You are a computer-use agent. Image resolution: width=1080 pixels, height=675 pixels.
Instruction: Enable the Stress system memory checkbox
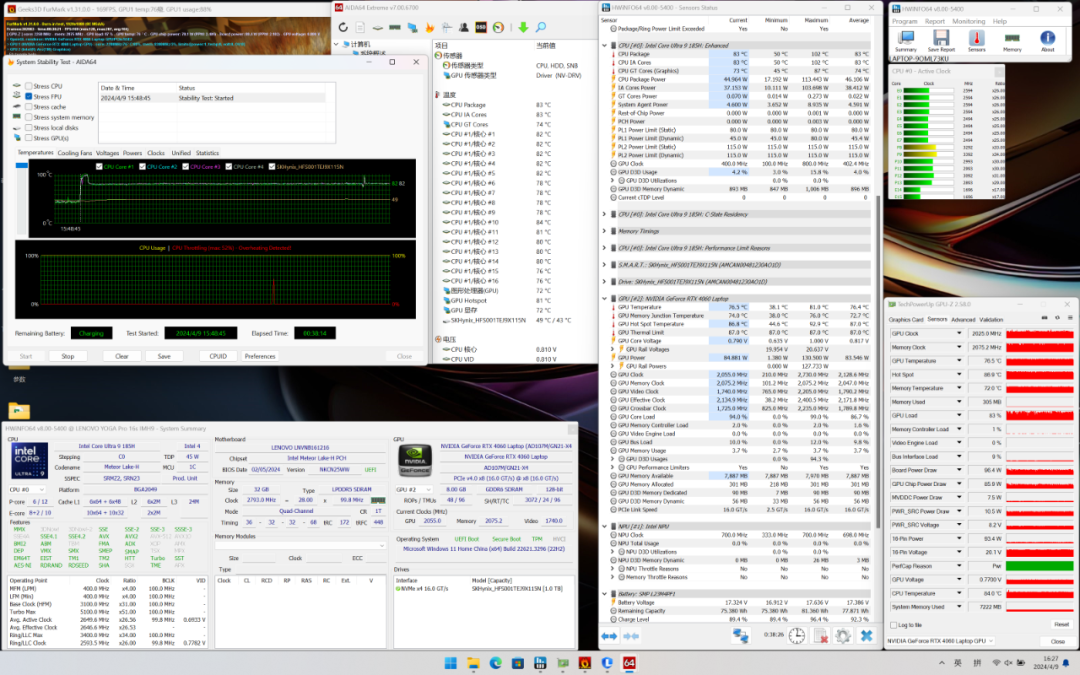click(x=28, y=117)
